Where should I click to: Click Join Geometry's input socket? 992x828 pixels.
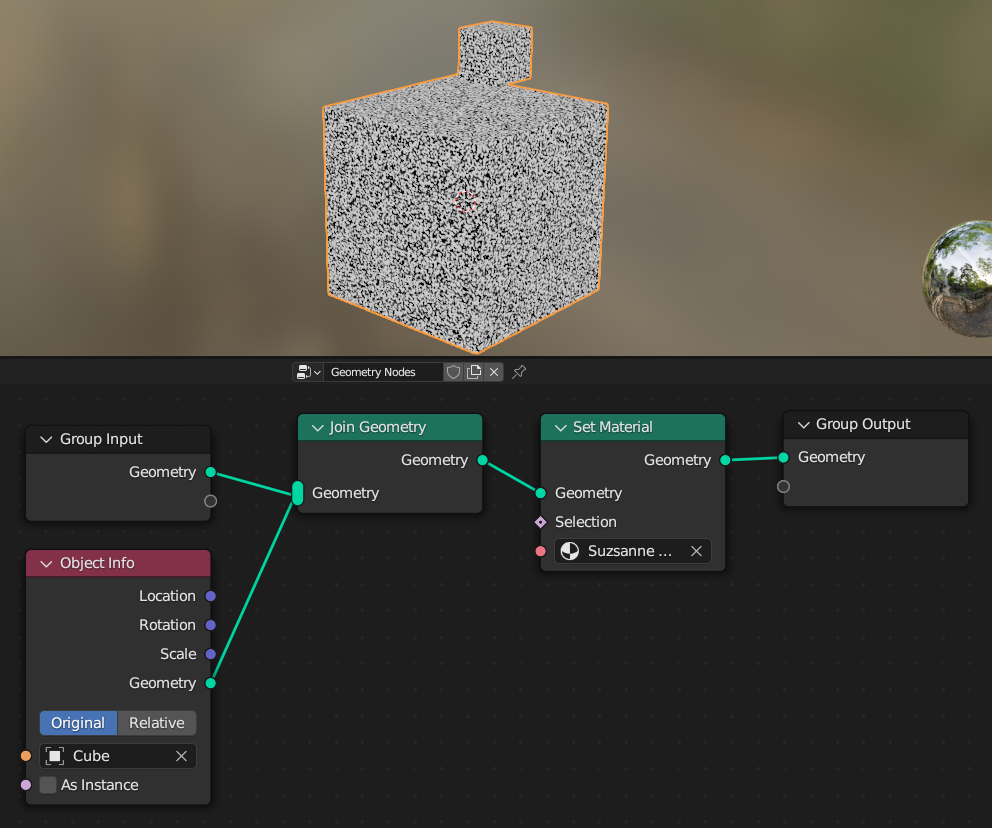(x=297, y=493)
